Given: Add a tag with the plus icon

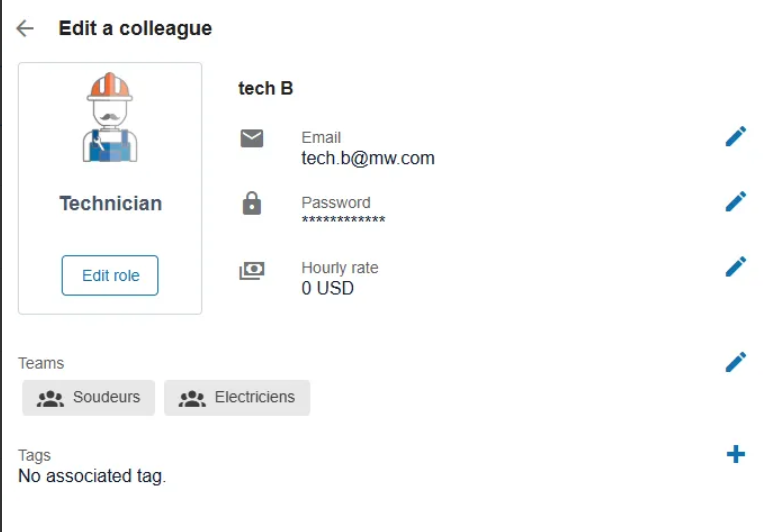Looking at the screenshot, I should point(735,454).
